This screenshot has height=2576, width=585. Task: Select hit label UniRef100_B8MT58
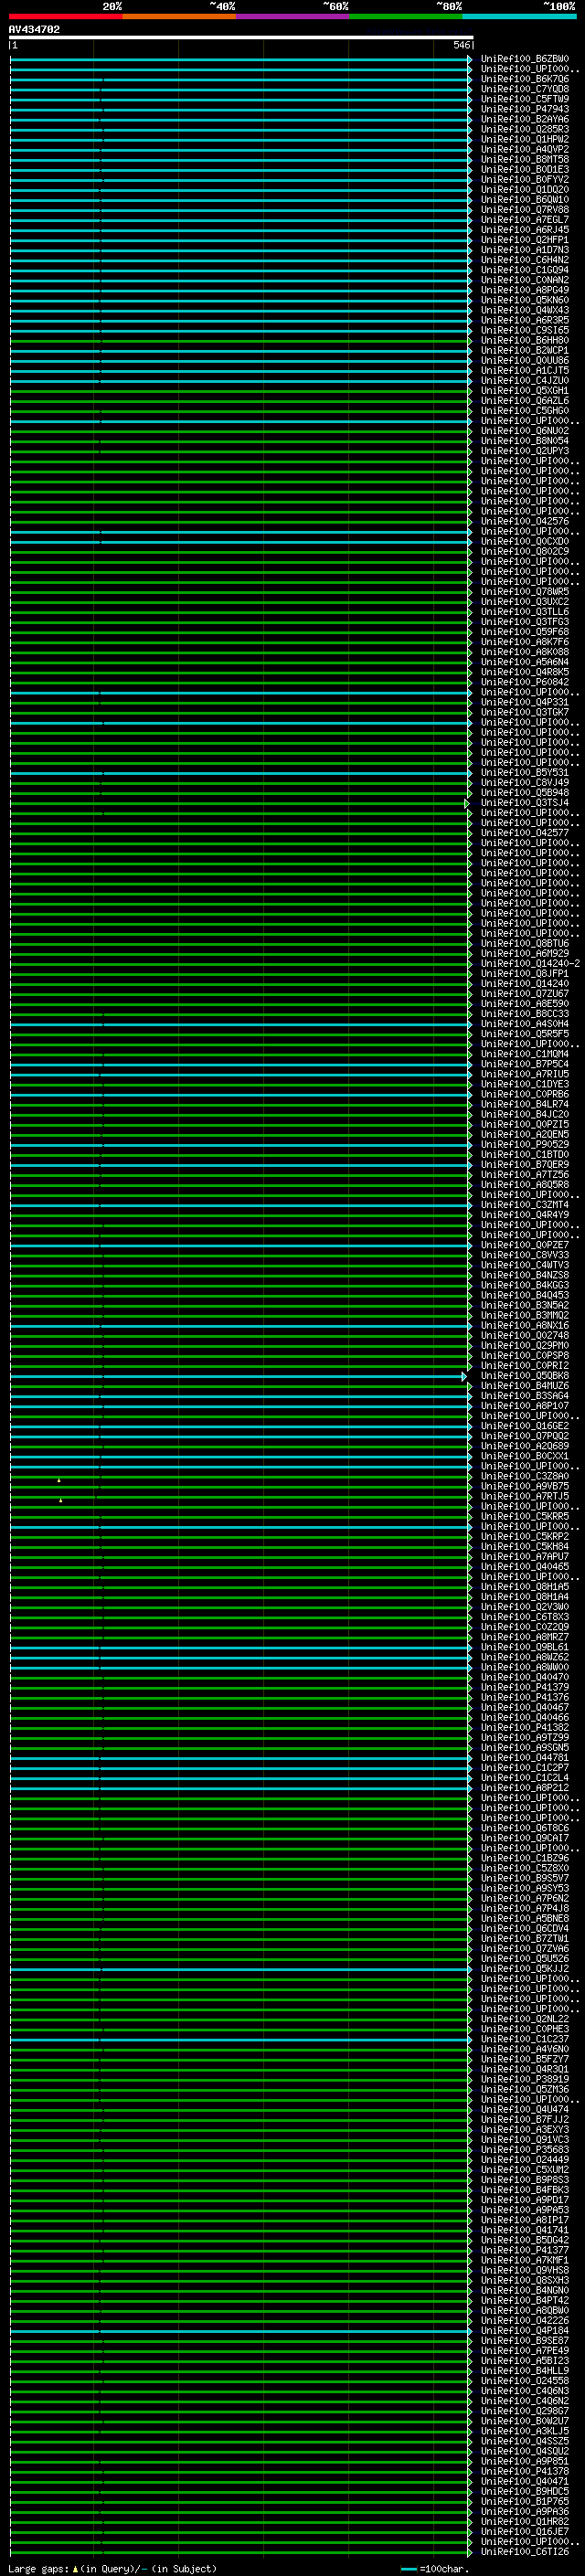[525, 159]
